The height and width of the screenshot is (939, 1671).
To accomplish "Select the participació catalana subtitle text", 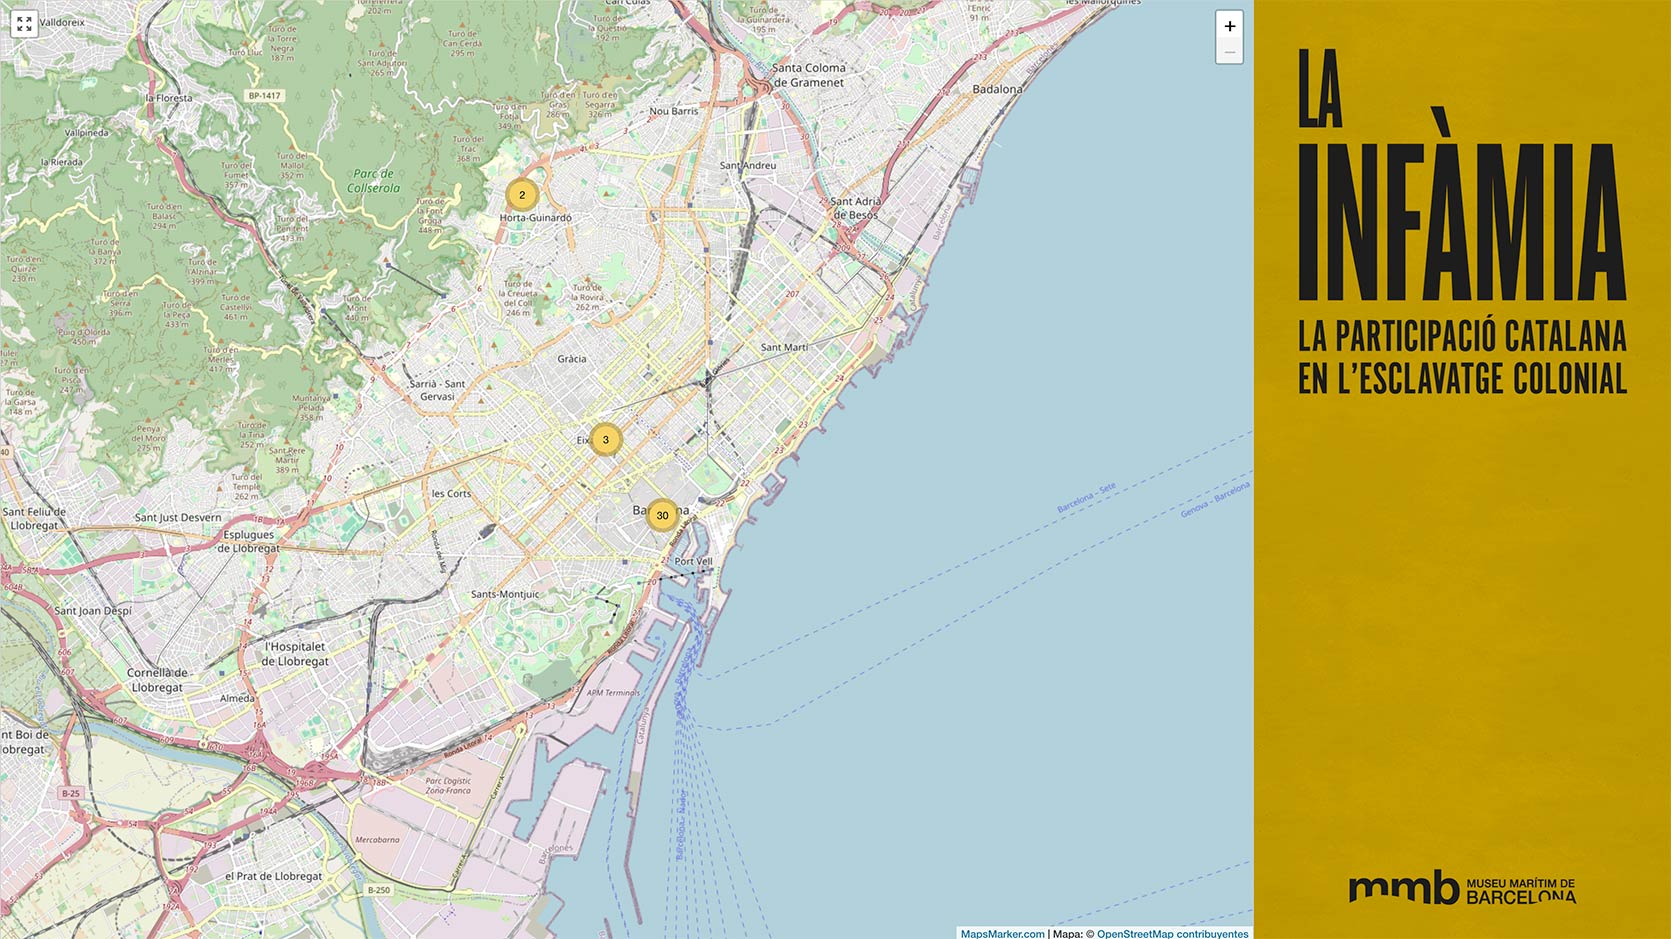I will [x=1461, y=357].
